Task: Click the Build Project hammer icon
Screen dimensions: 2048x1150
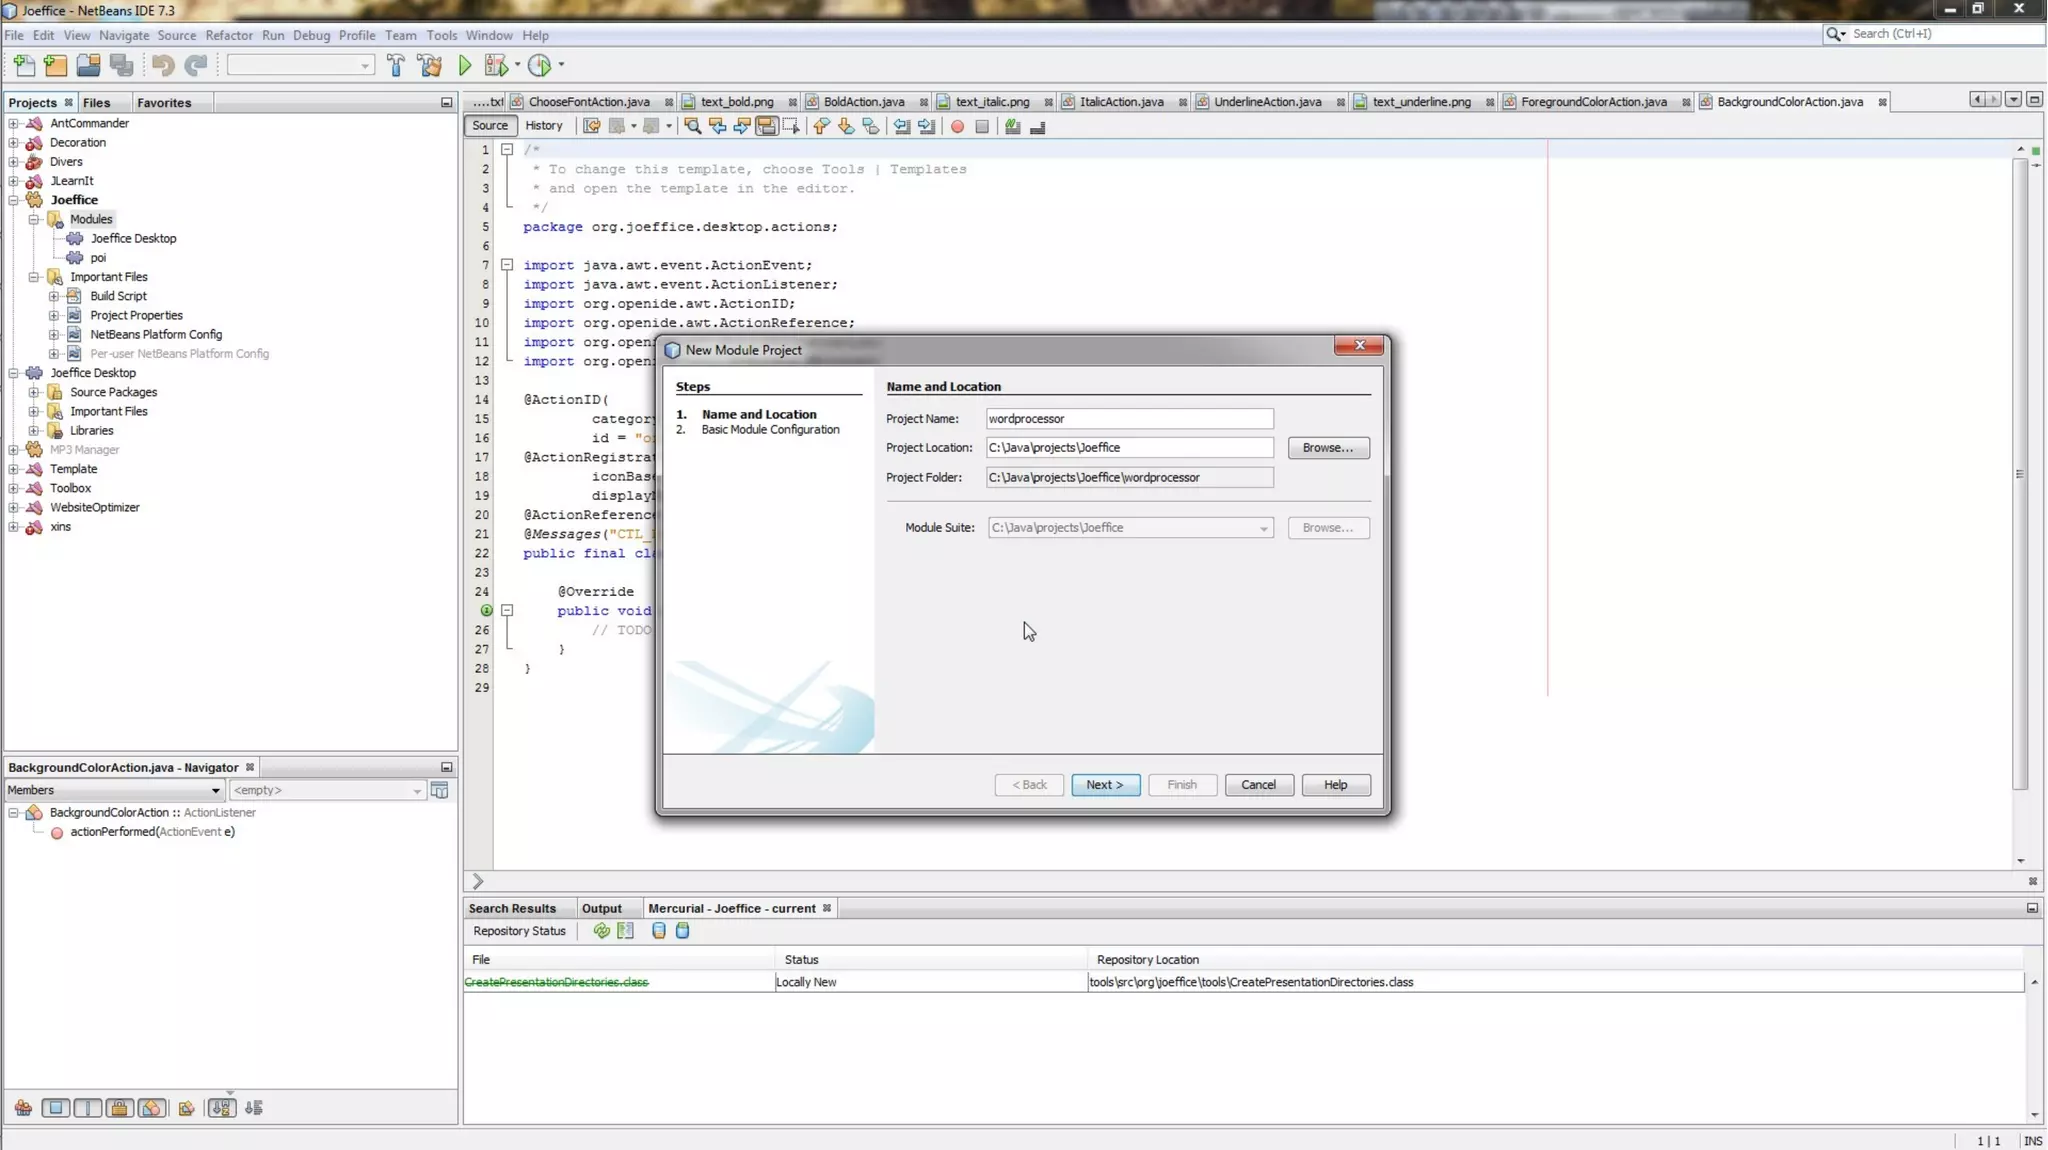Action: [x=396, y=66]
